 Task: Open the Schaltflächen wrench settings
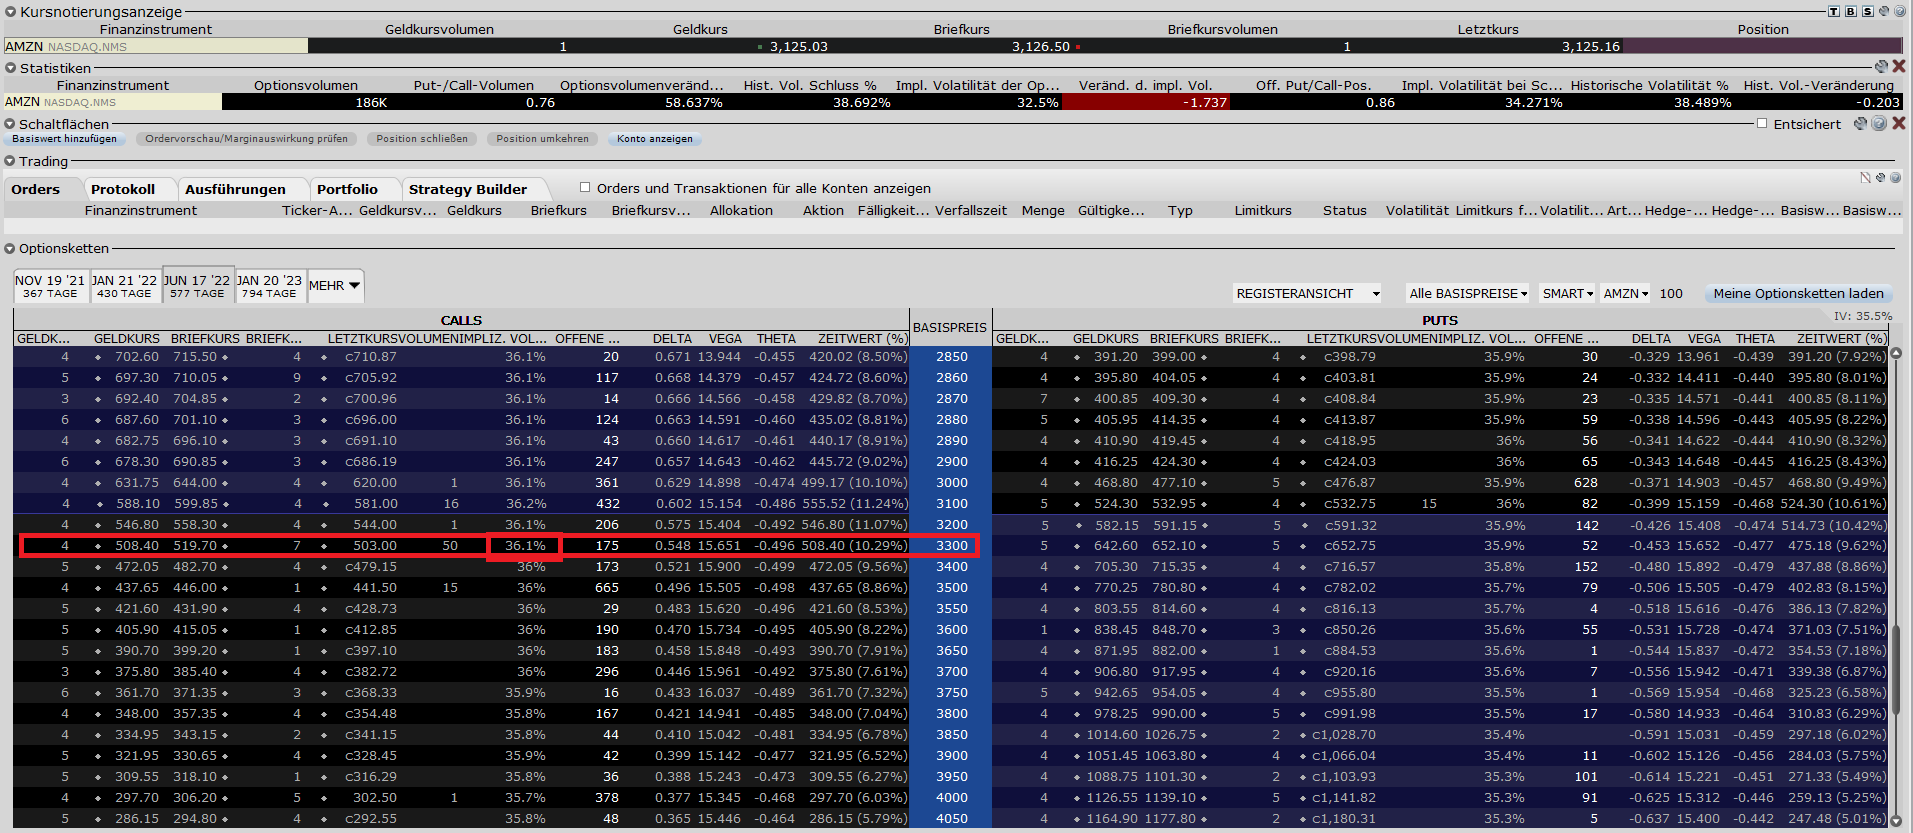pyautogui.click(x=1860, y=124)
